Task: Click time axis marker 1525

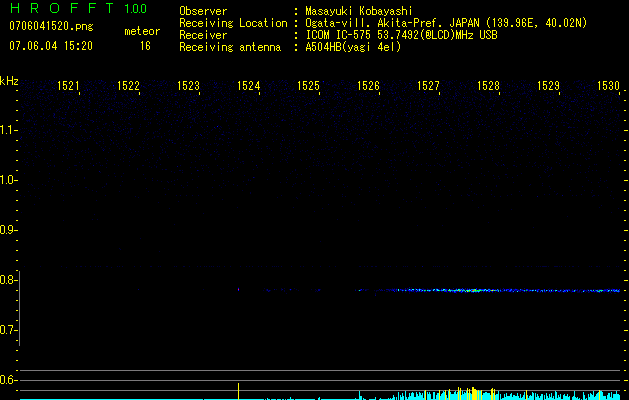Action: coord(308,86)
